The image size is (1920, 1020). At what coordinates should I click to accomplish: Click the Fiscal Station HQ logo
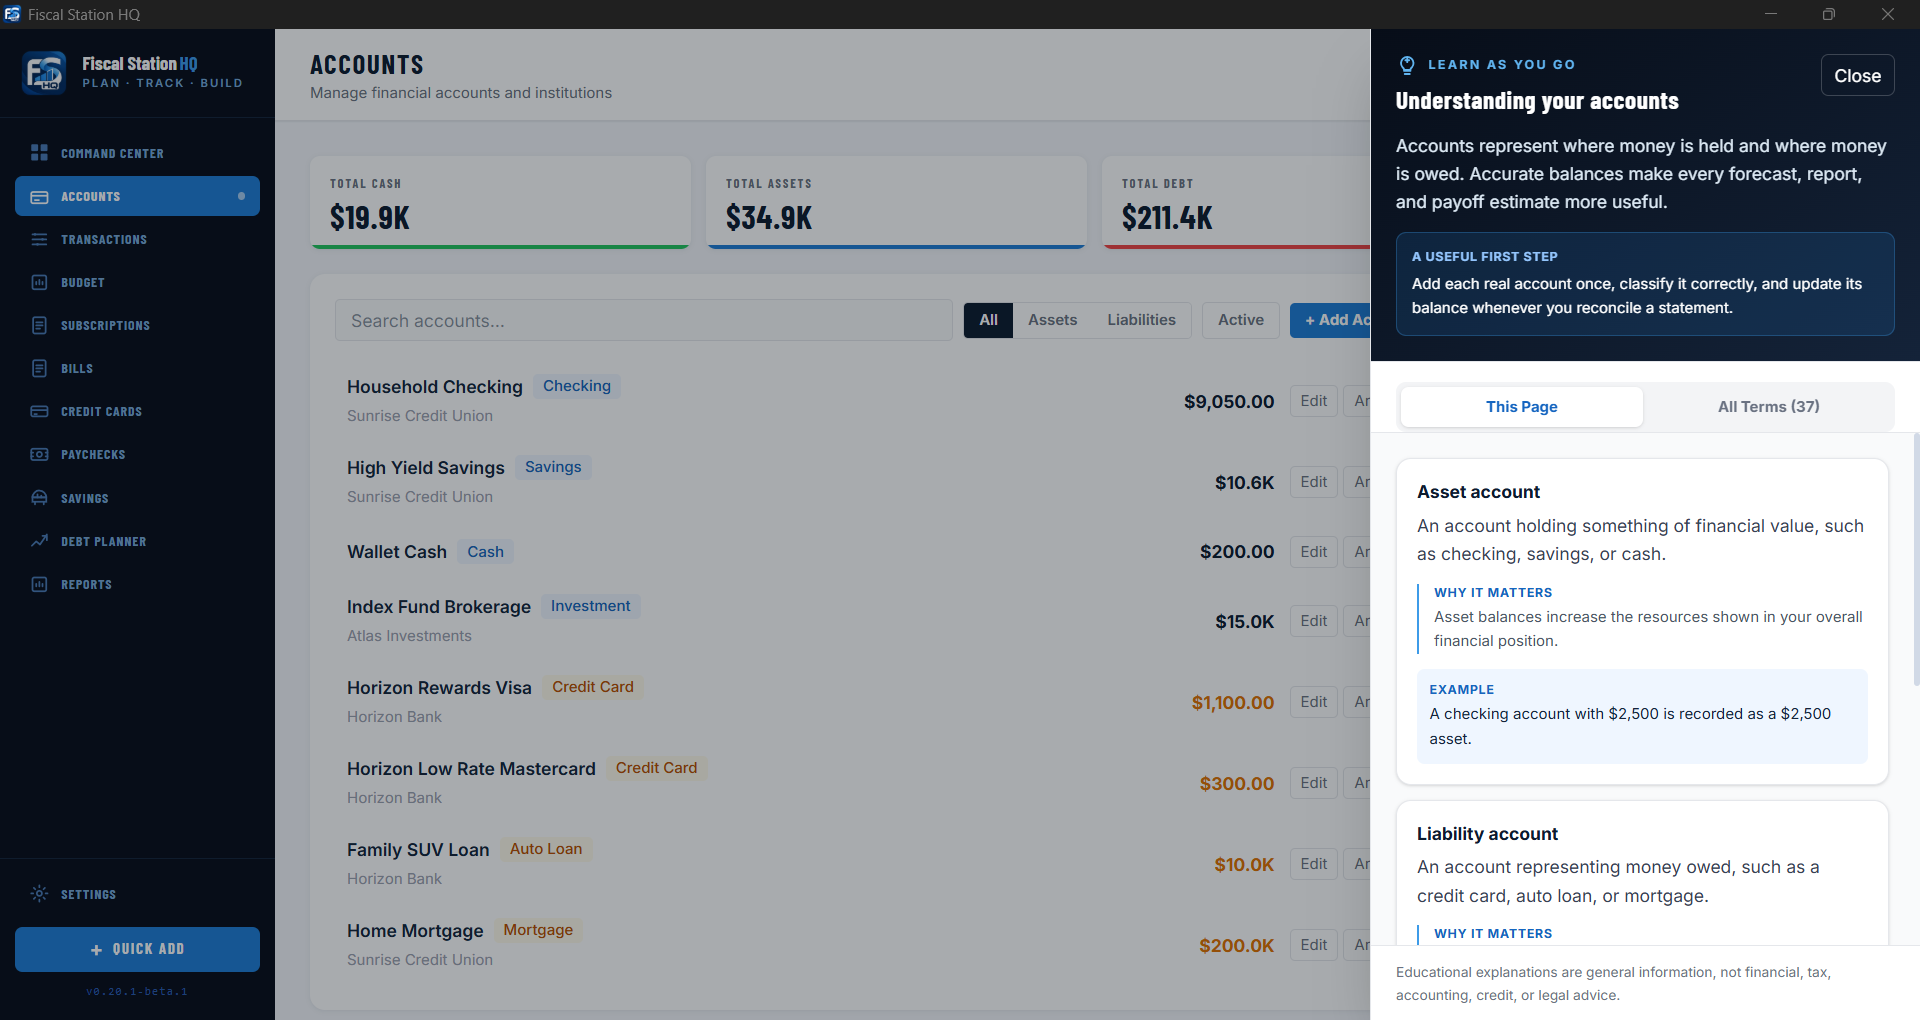pos(44,73)
